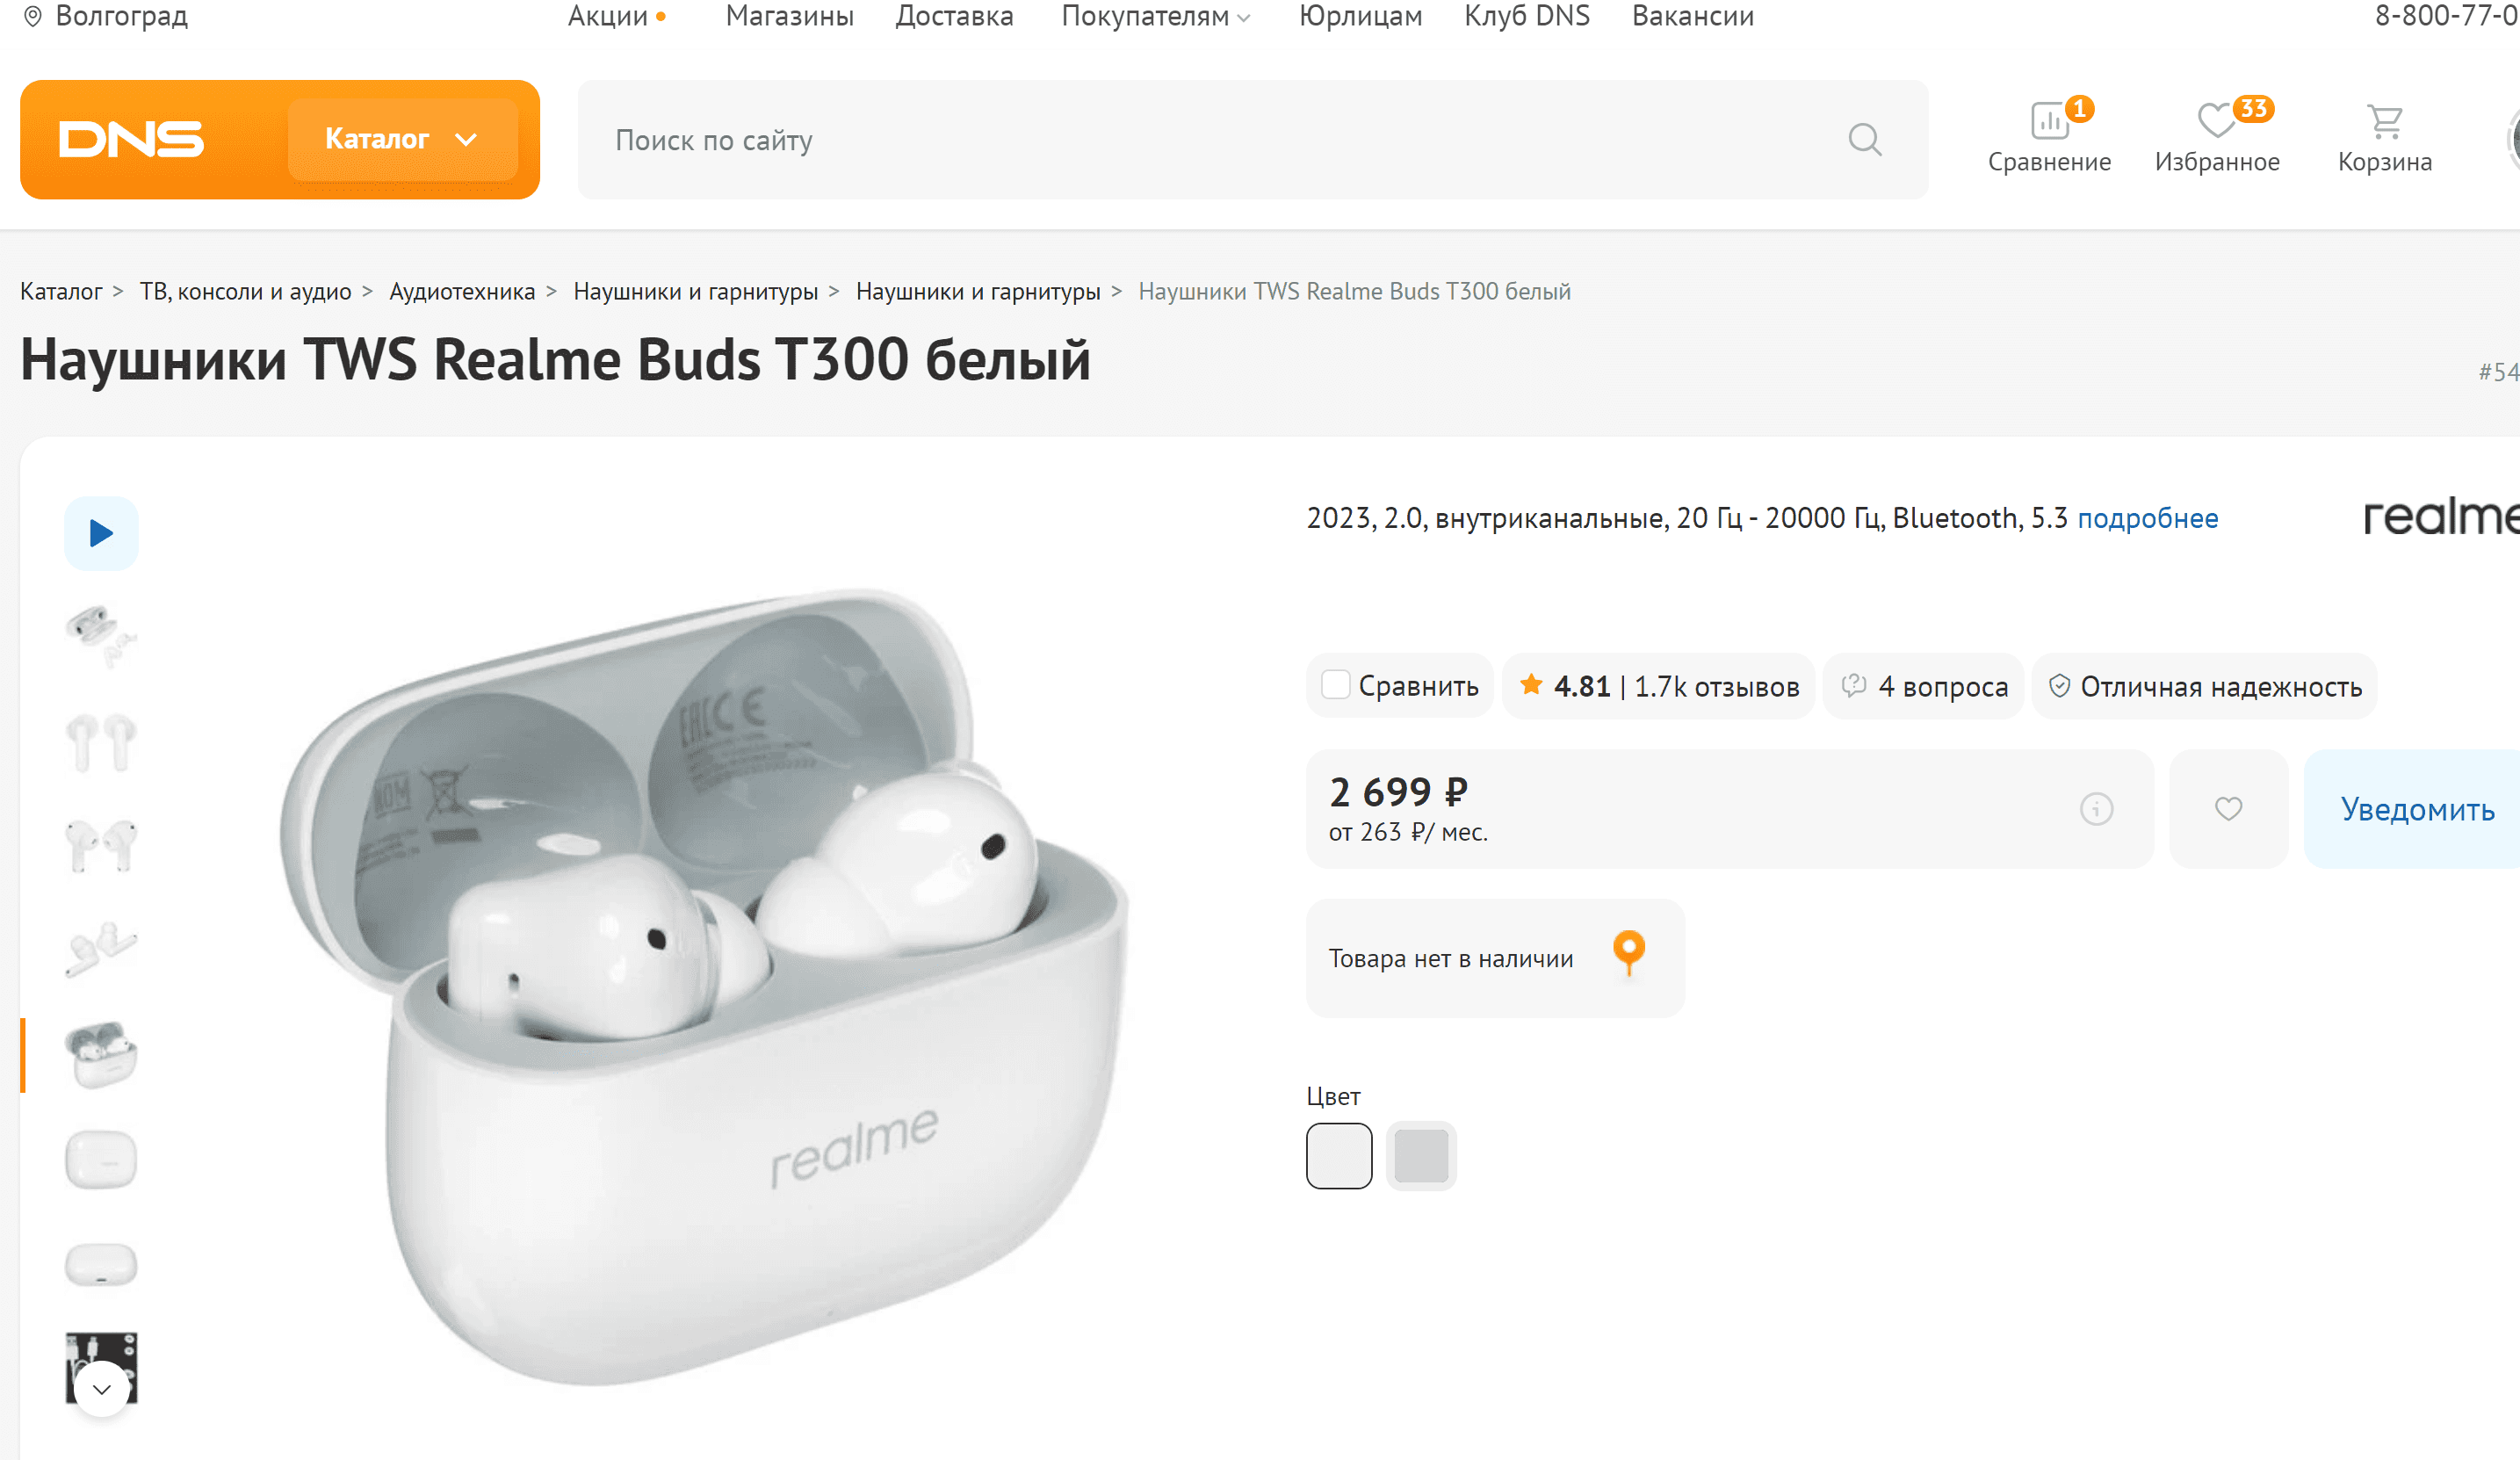Expand the Покупателям menu
Screen dimensions: 2520x1460
pos(1156,16)
